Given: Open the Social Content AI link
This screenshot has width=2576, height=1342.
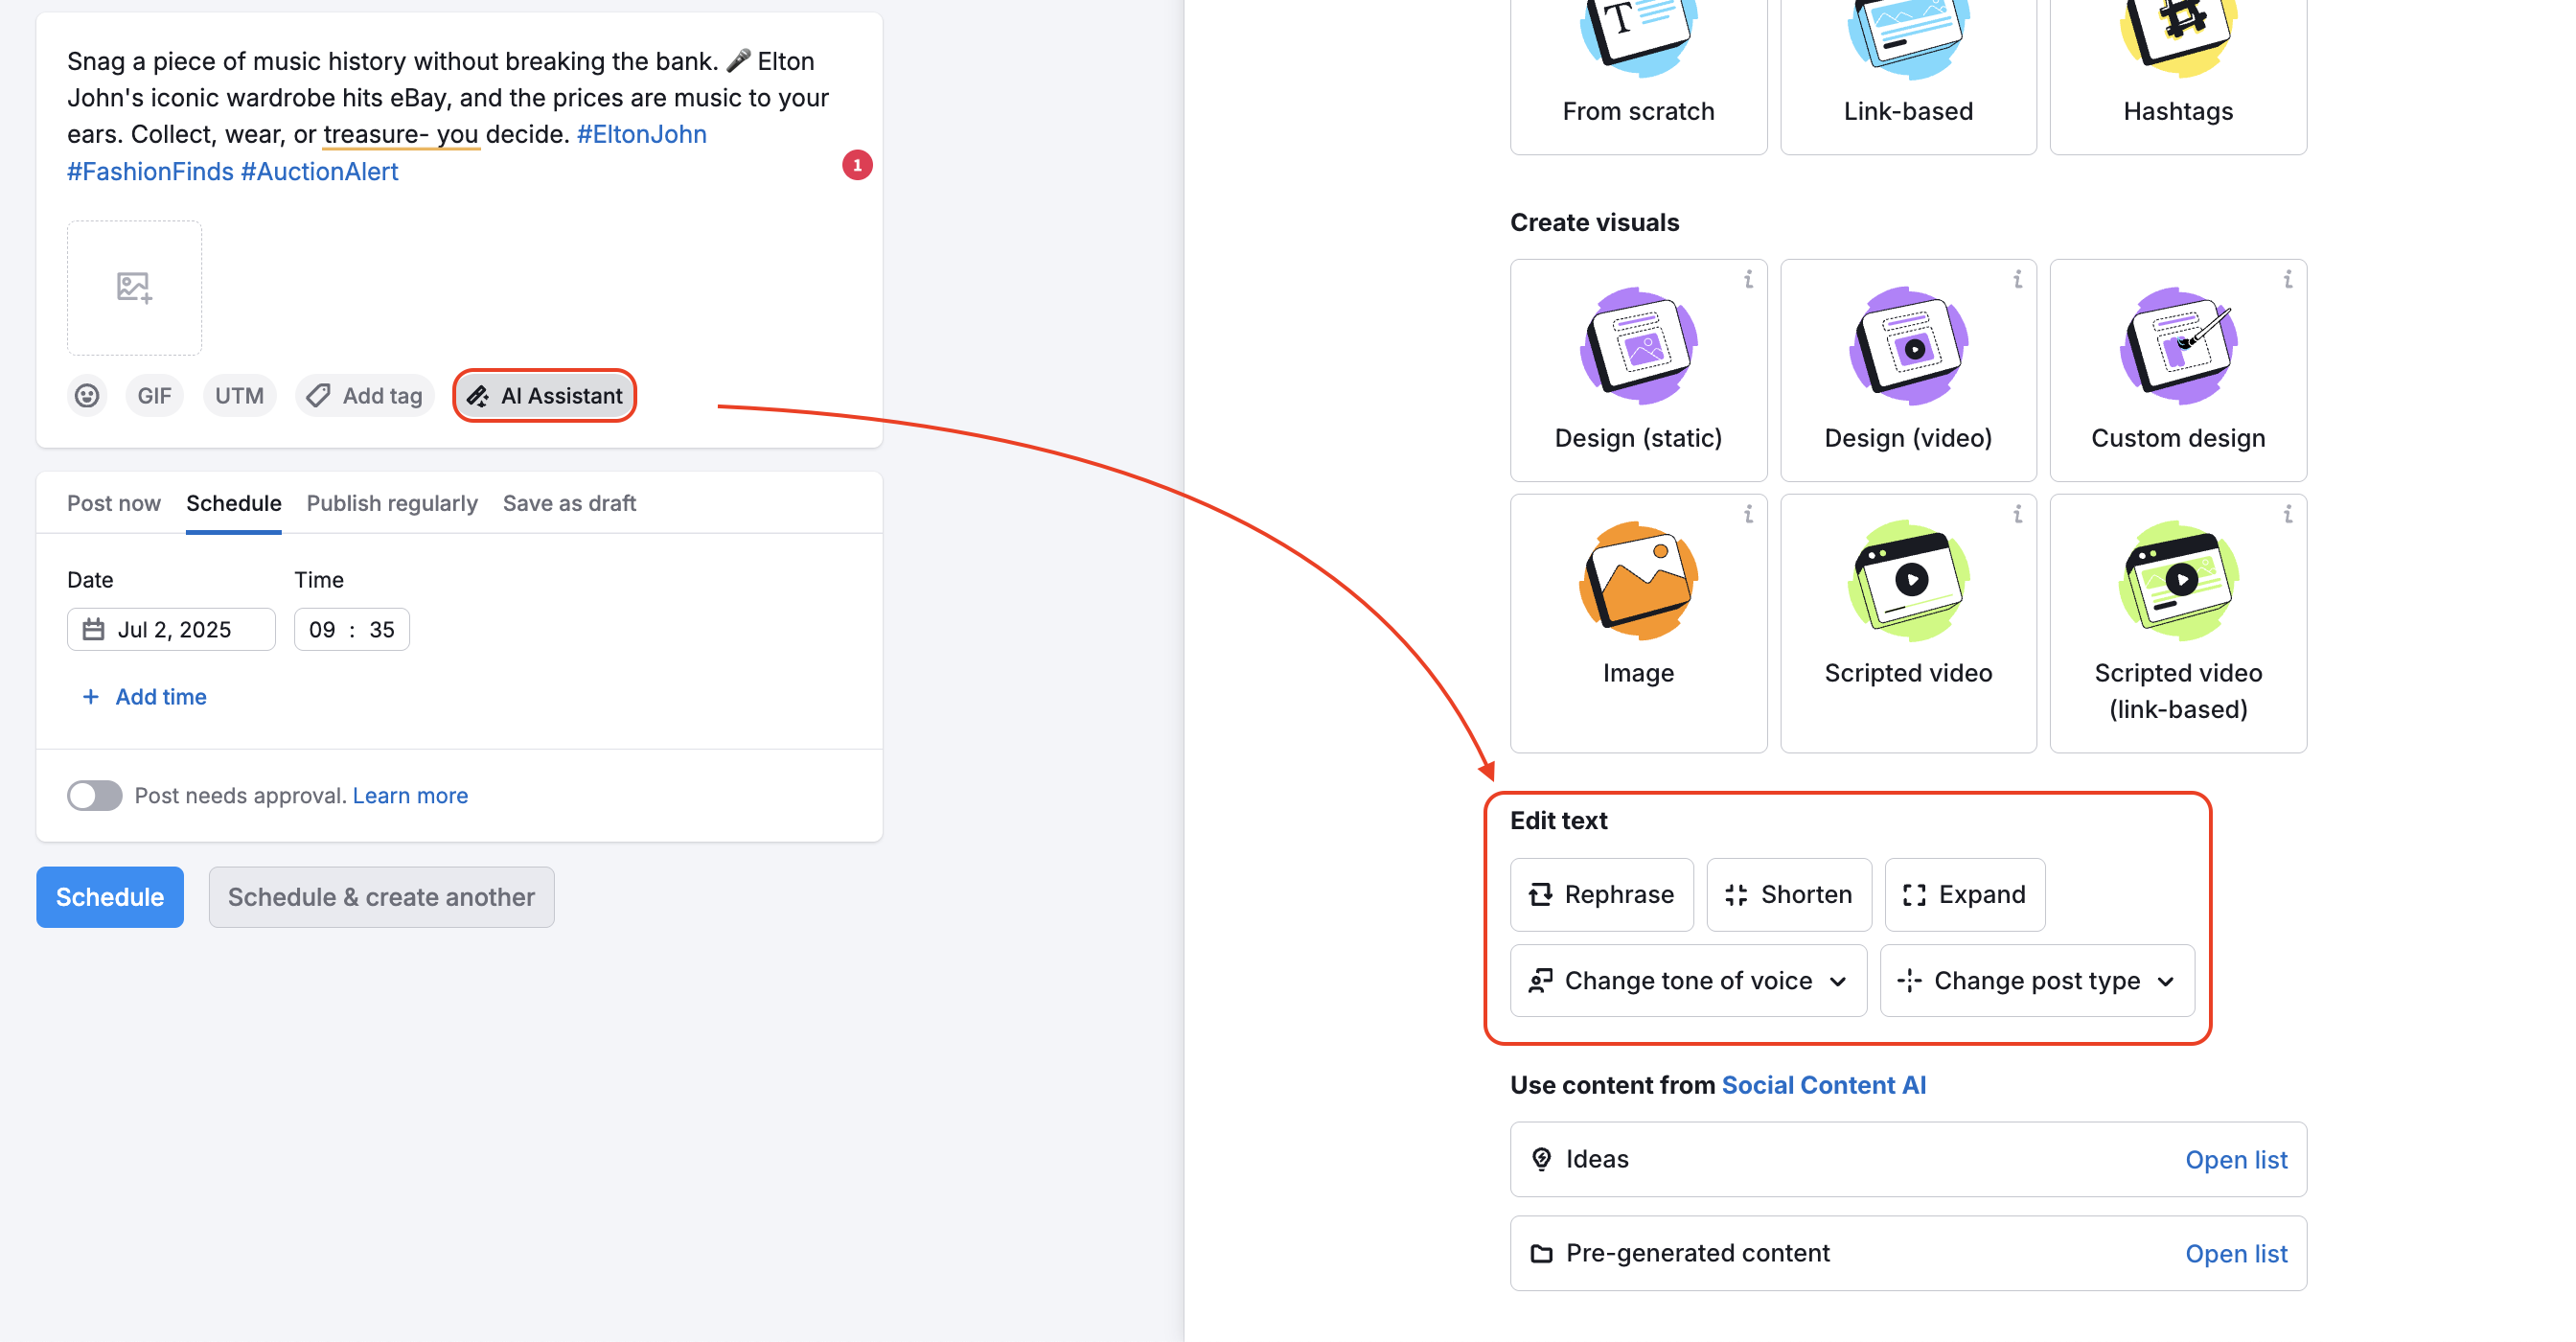Looking at the screenshot, I should click(1823, 1085).
